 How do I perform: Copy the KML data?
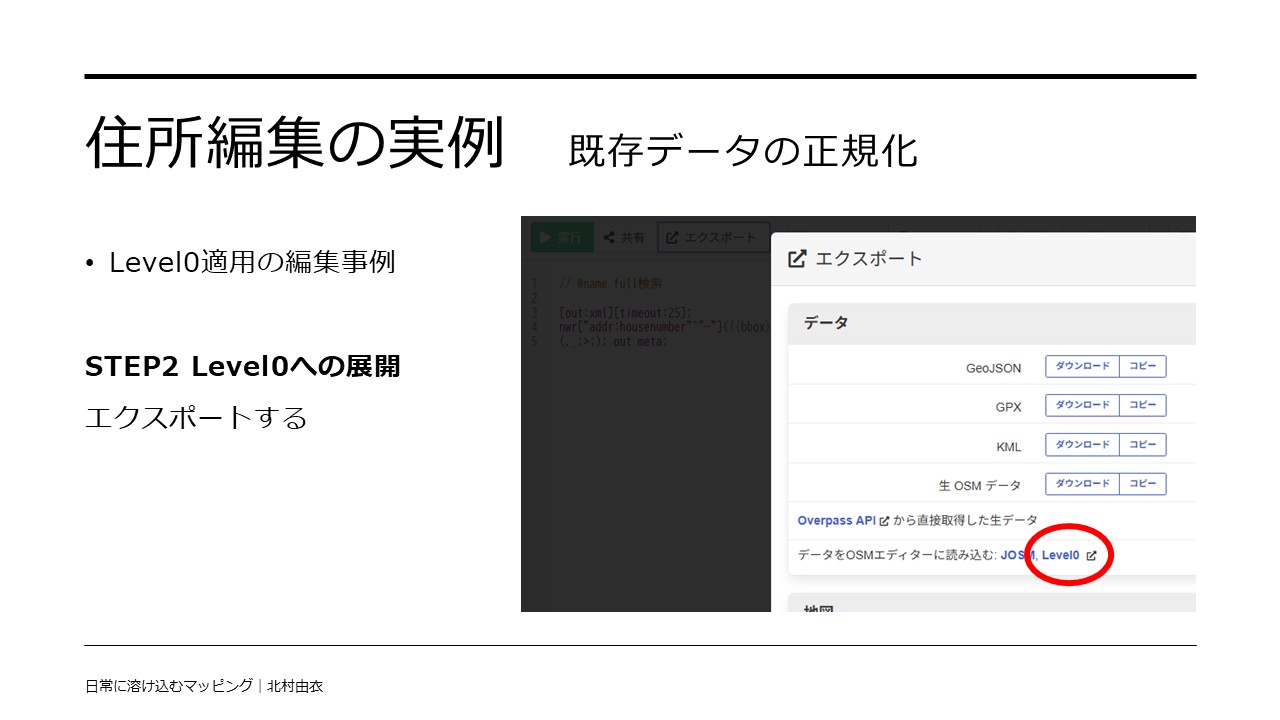click(1143, 444)
